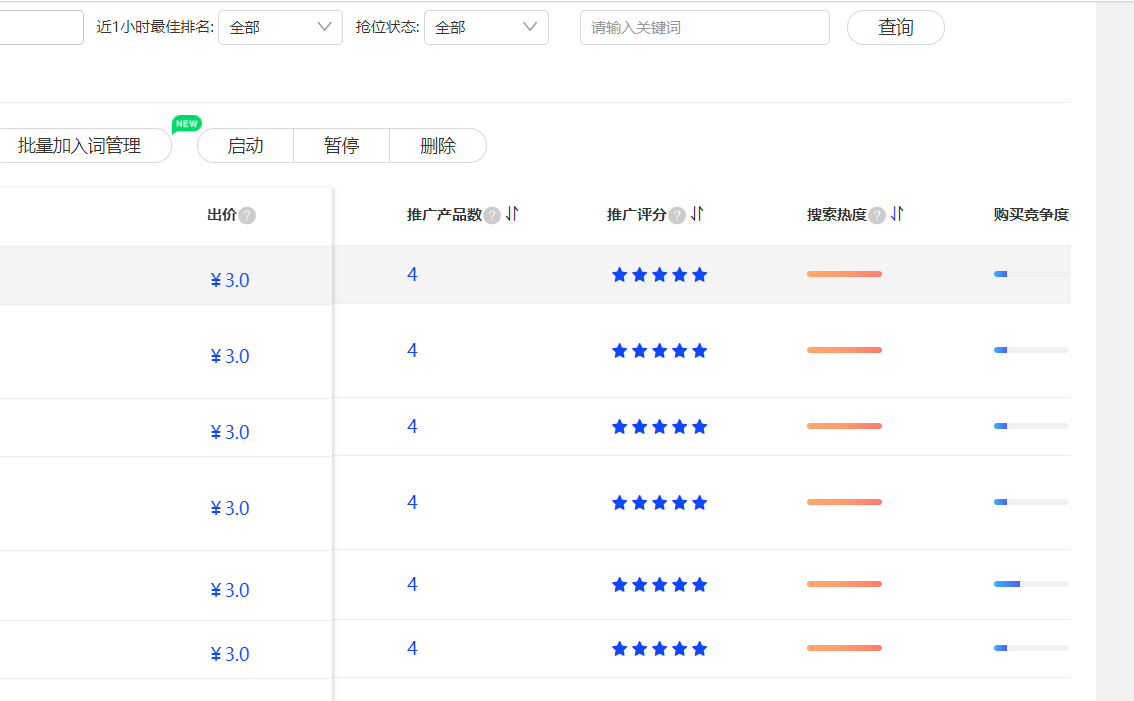1134x701 pixels.
Task: Sort the table by 推广评分
Action: point(697,214)
